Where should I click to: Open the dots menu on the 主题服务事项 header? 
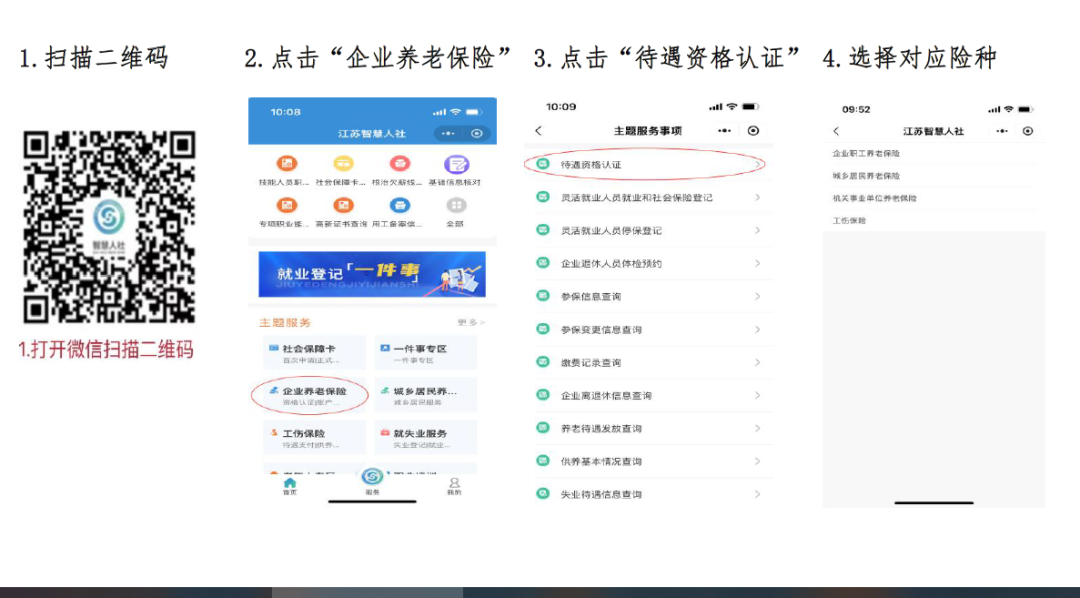coord(724,130)
